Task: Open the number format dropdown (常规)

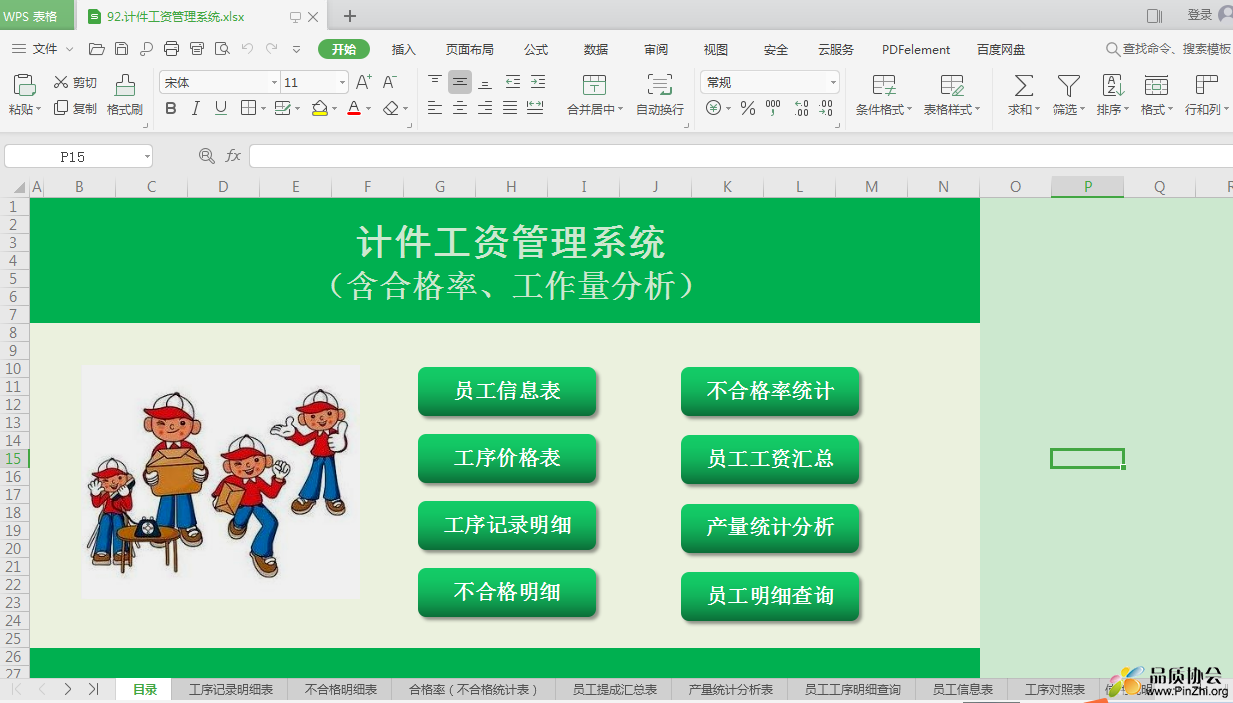Action: pyautogui.click(x=833, y=83)
